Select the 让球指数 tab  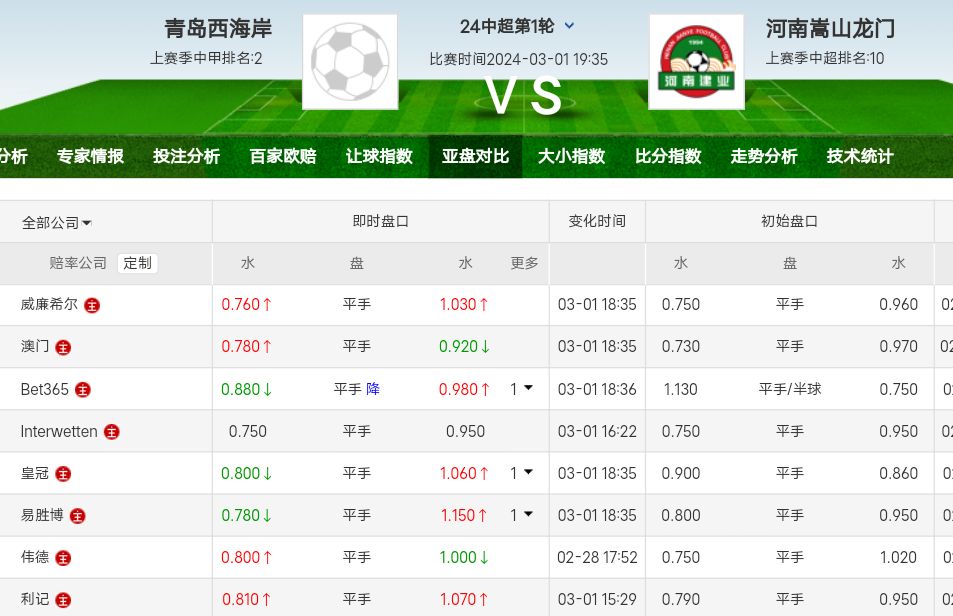point(379,156)
